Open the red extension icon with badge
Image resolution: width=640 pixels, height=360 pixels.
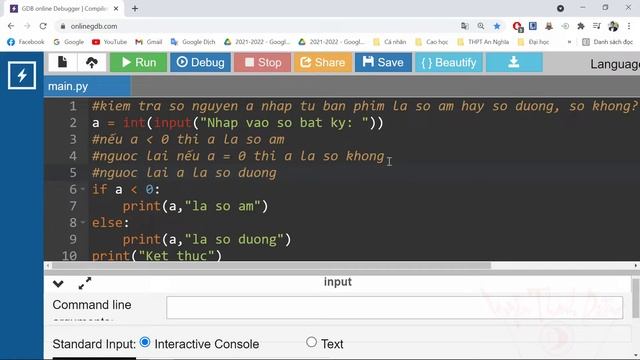pyautogui.click(x=517, y=27)
